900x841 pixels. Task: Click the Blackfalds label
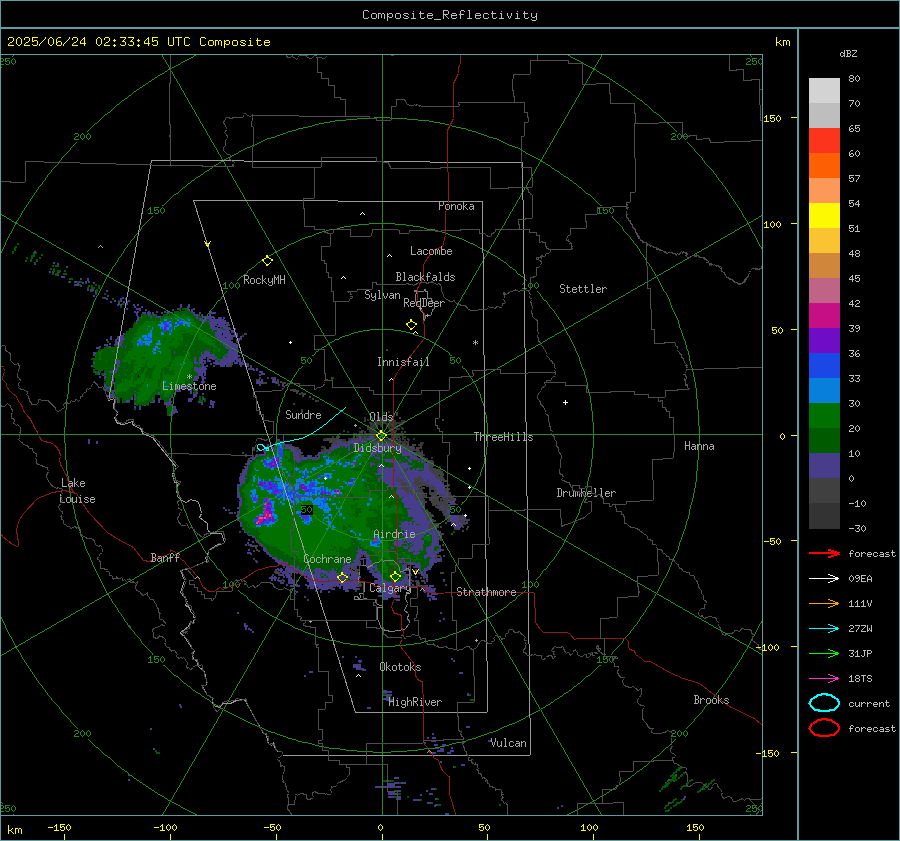click(425, 277)
